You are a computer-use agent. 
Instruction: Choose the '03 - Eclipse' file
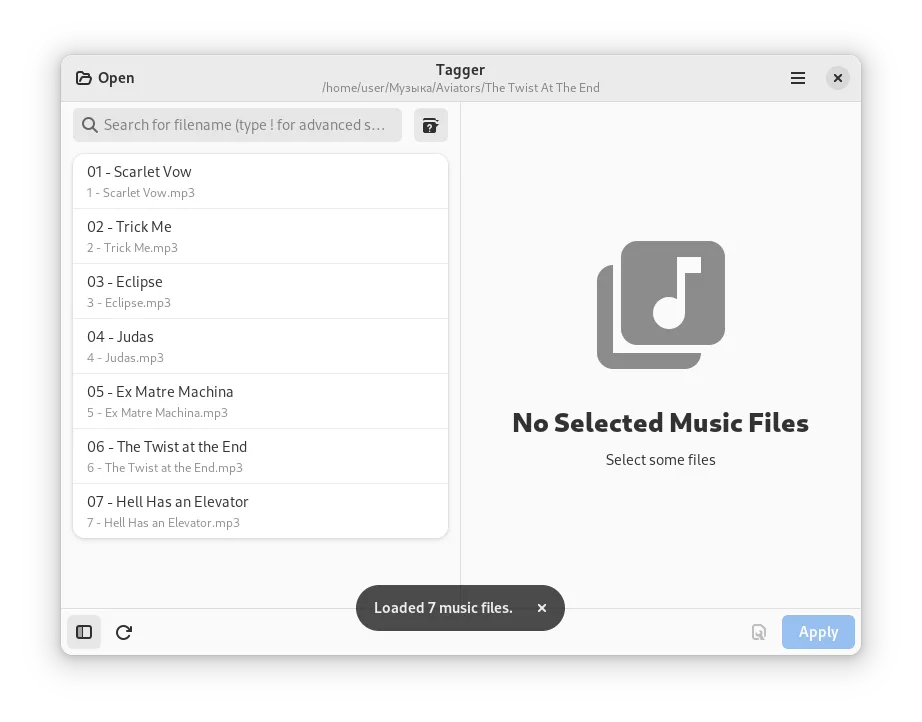[260, 291]
